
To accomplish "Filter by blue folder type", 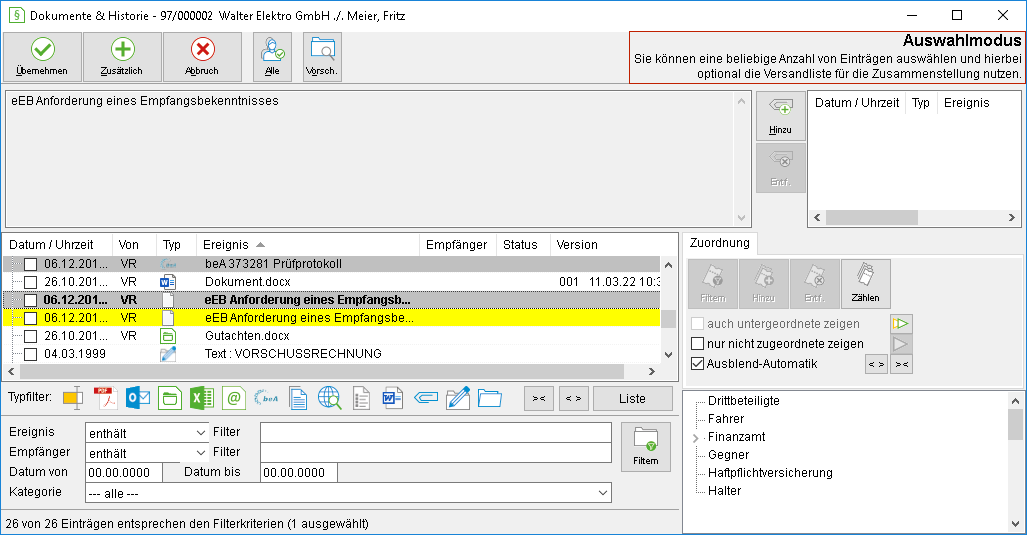I will tap(490, 398).
